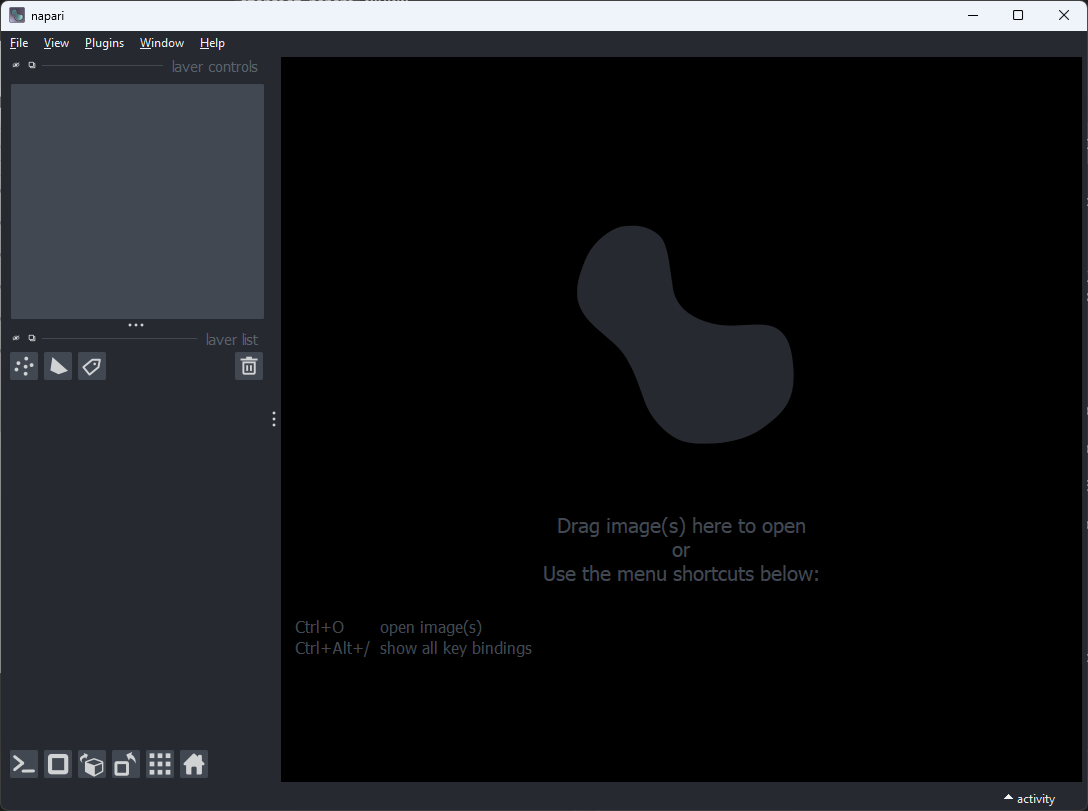Reset view with the home button
Image resolution: width=1088 pixels, height=811 pixels.
click(x=194, y=765)
